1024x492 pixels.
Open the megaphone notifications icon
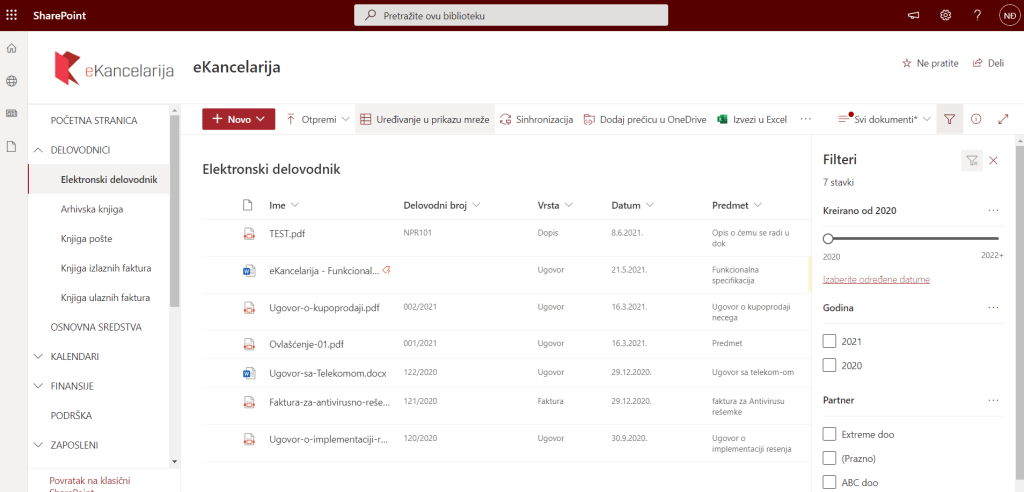coord(913,15)
